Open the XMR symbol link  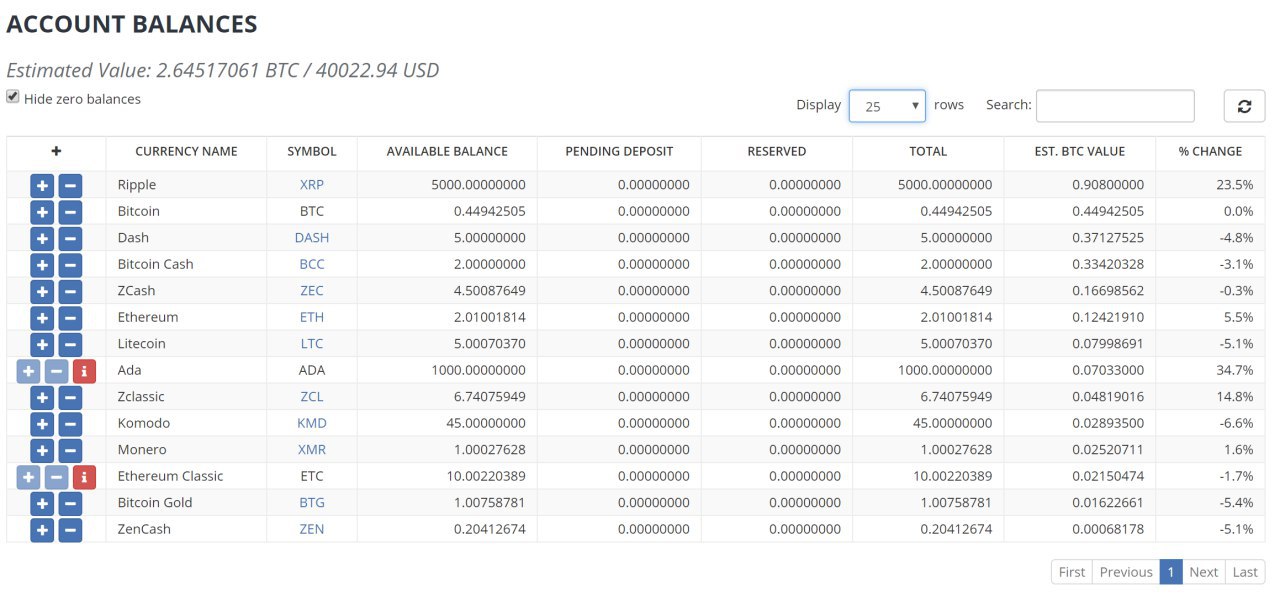pyautogui.click(x=312, y=450)
